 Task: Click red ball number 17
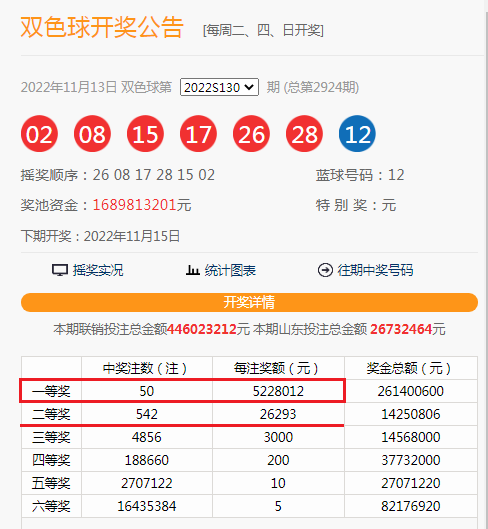pos(198,134)
